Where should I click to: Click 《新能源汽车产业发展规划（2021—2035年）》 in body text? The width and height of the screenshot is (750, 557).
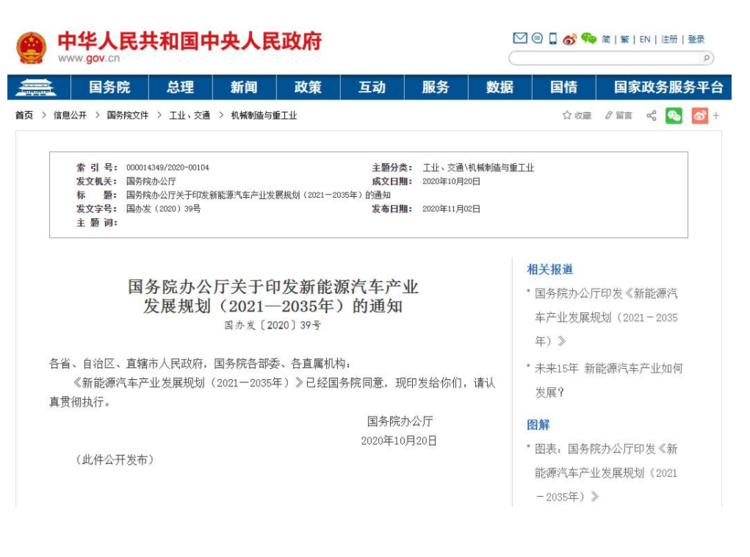tap(188, 383)
